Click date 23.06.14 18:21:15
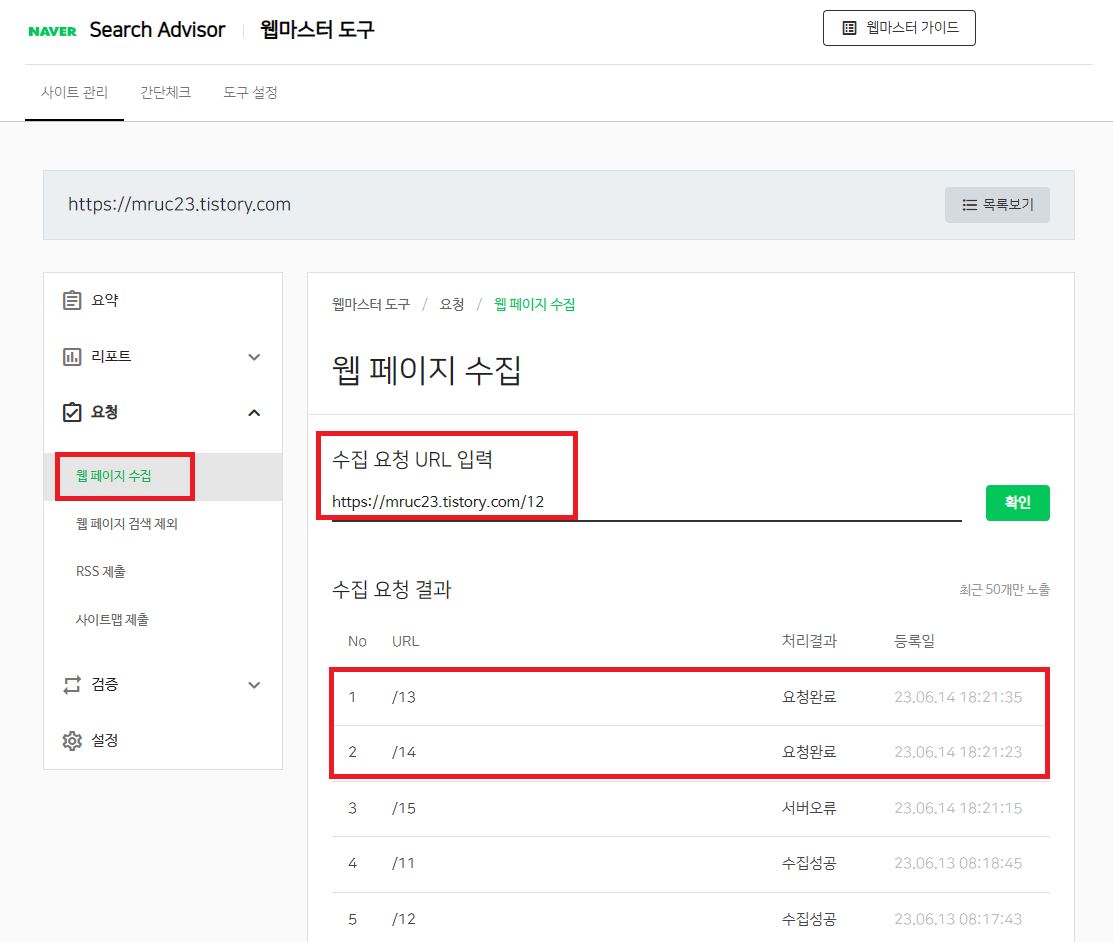The width and height of the screenshot is (1113, 942). tap(958, 808)
